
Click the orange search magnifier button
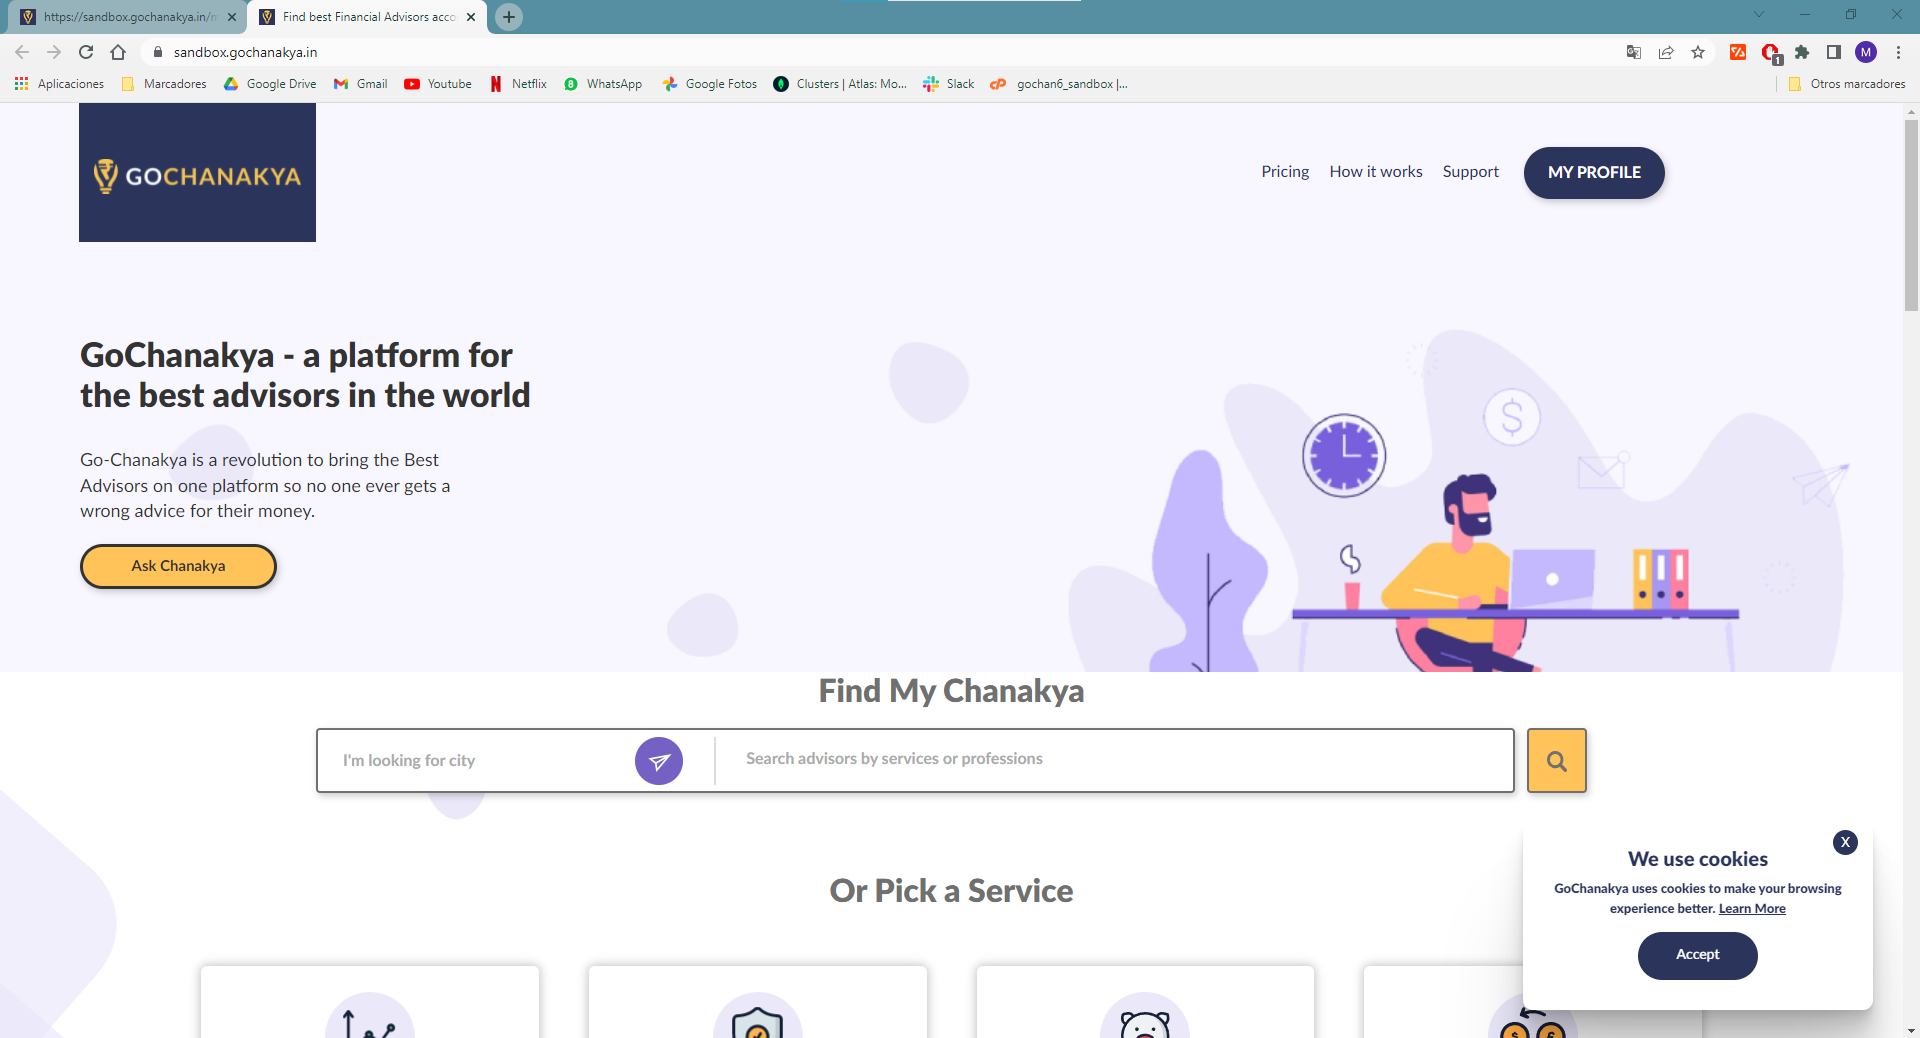pyautogui.click(x=1556, y=761)
